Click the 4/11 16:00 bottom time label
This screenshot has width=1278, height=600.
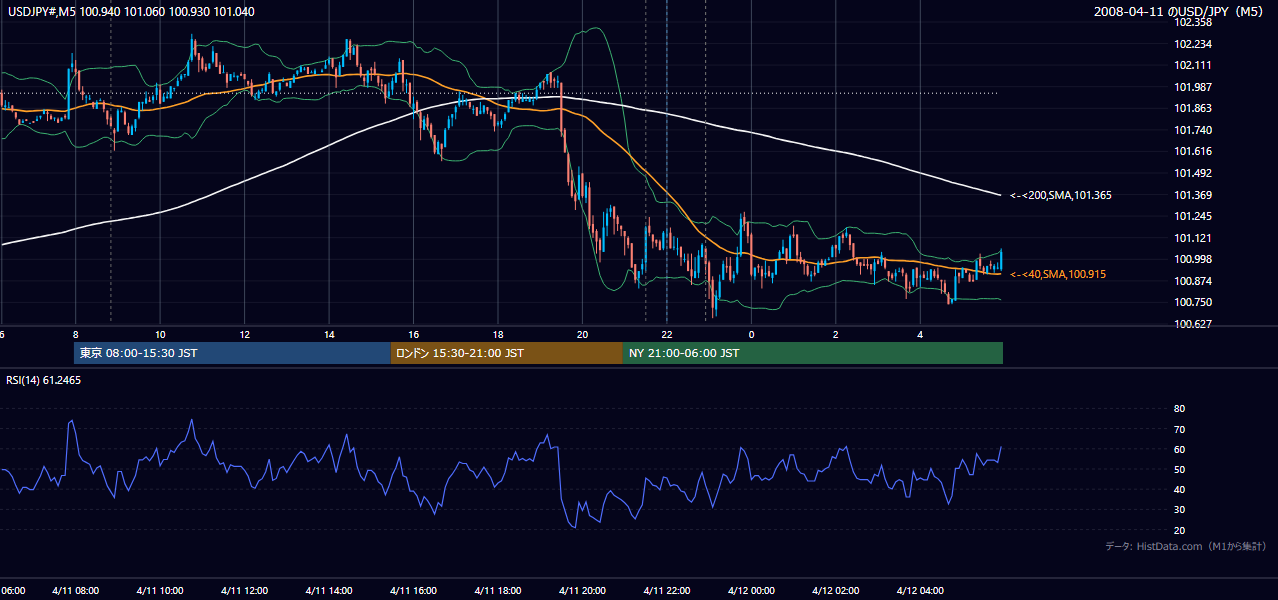click(x=413, y=591)
